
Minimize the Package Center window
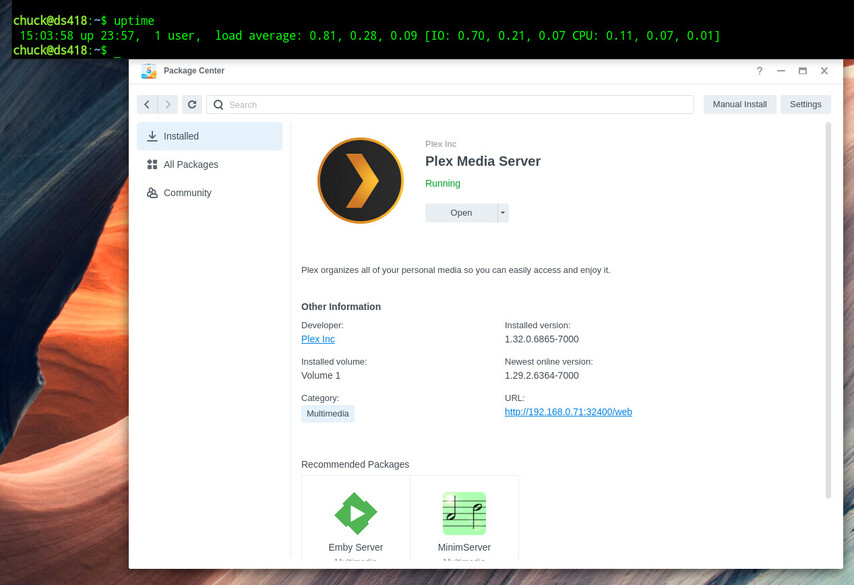(781, 71)
